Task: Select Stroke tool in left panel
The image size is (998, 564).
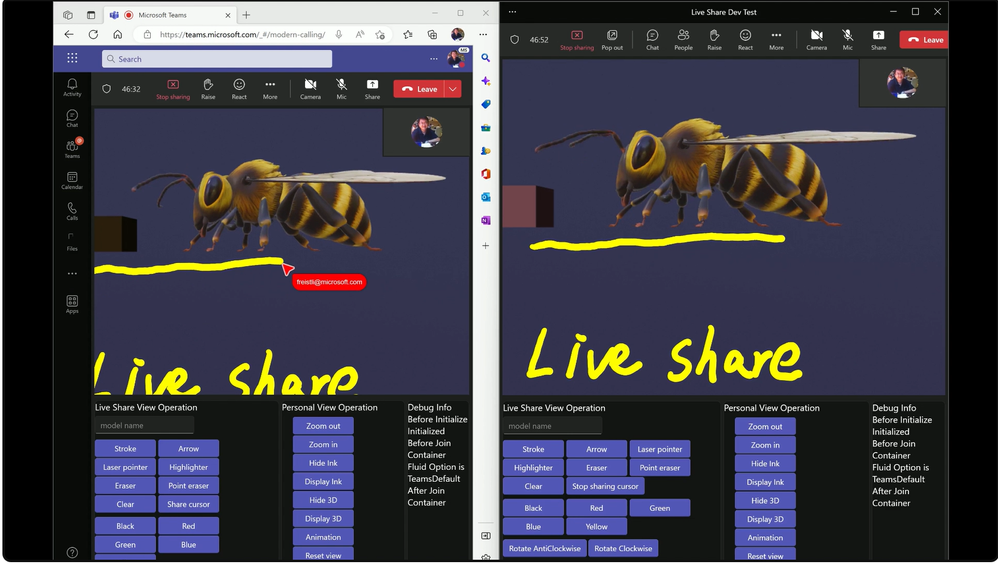Action: pos(125,449)
